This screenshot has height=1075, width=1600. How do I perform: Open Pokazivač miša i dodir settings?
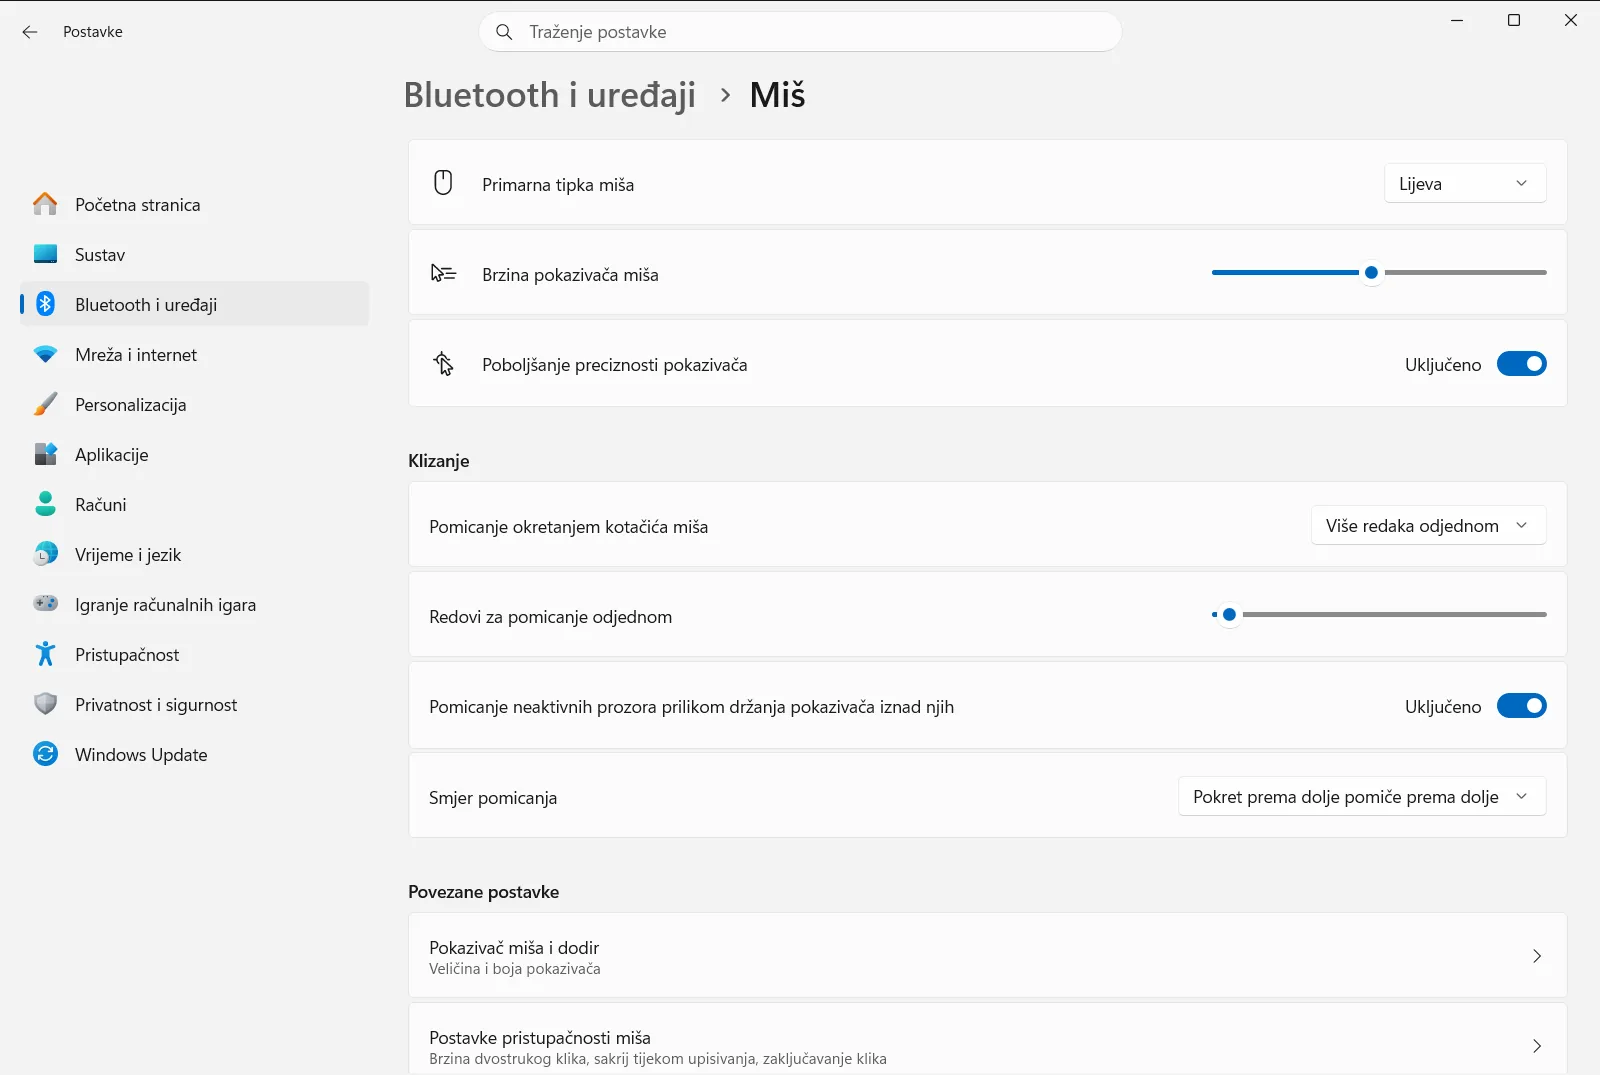[x=988, y=956]
